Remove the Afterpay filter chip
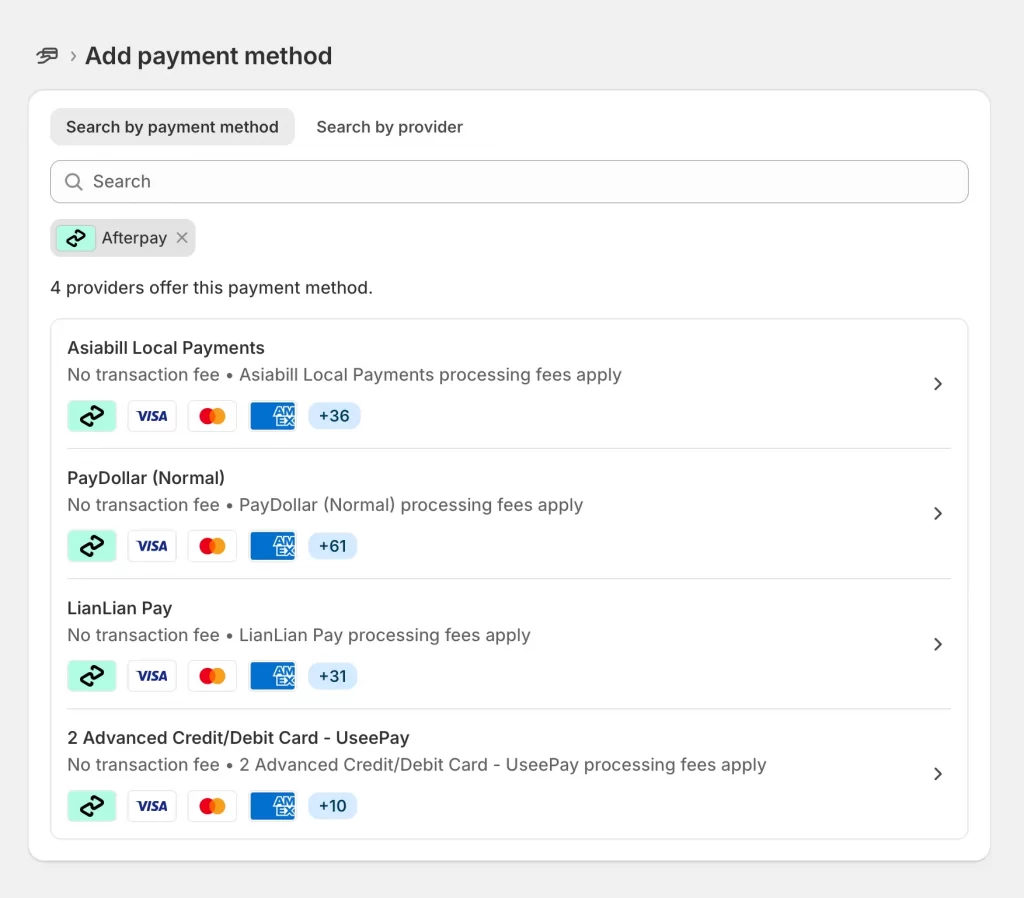The image size is (1024, 898). click(182, 238)
